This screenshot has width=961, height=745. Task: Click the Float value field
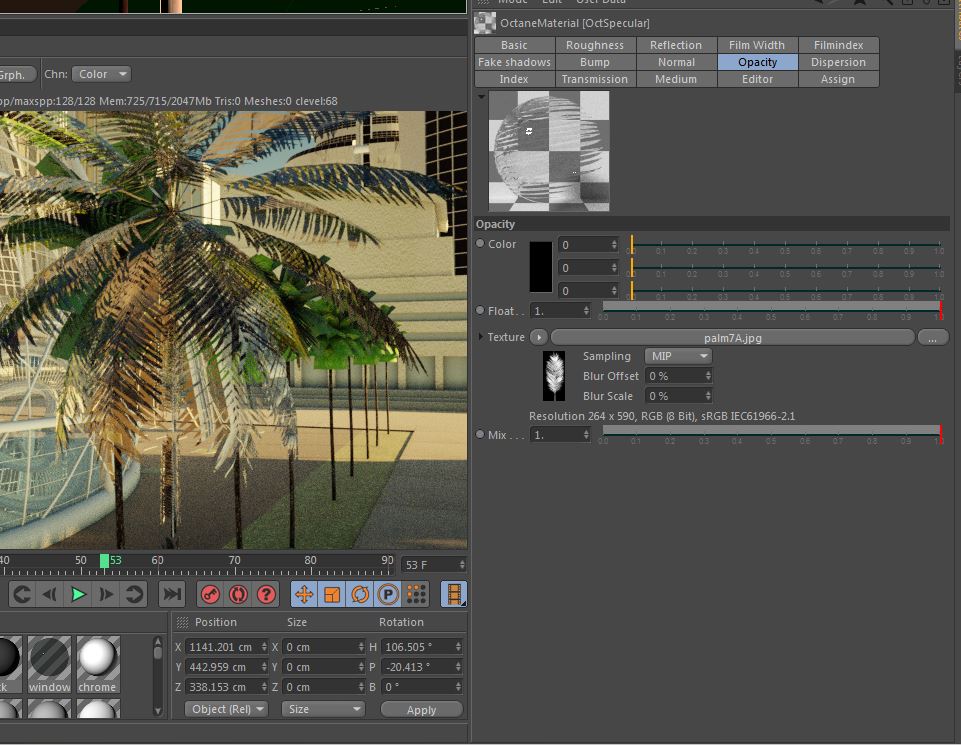point(560,311)
